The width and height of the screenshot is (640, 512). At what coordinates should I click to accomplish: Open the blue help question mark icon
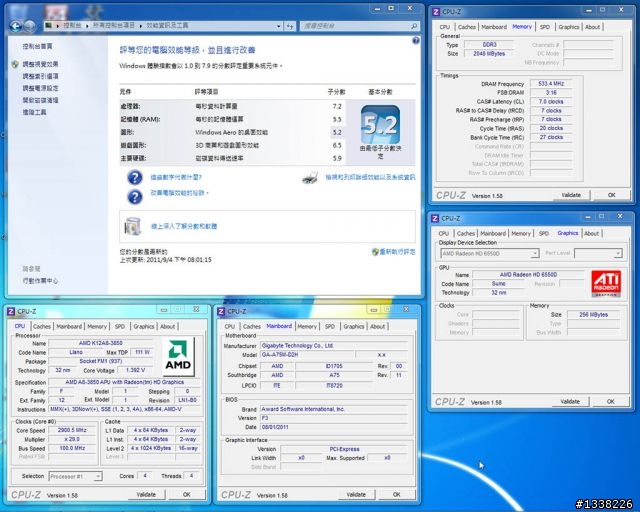pyautogui.click(x=416, y=40)
